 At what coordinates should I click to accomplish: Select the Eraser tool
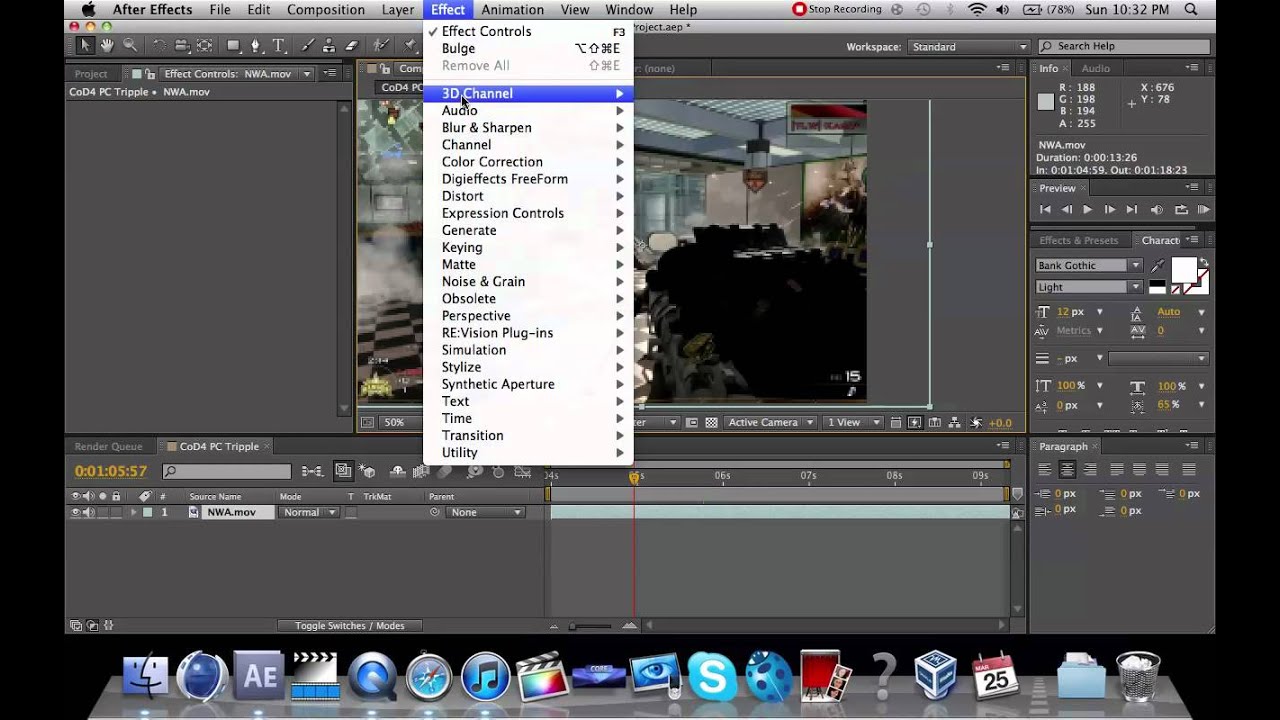click(352, 46)
